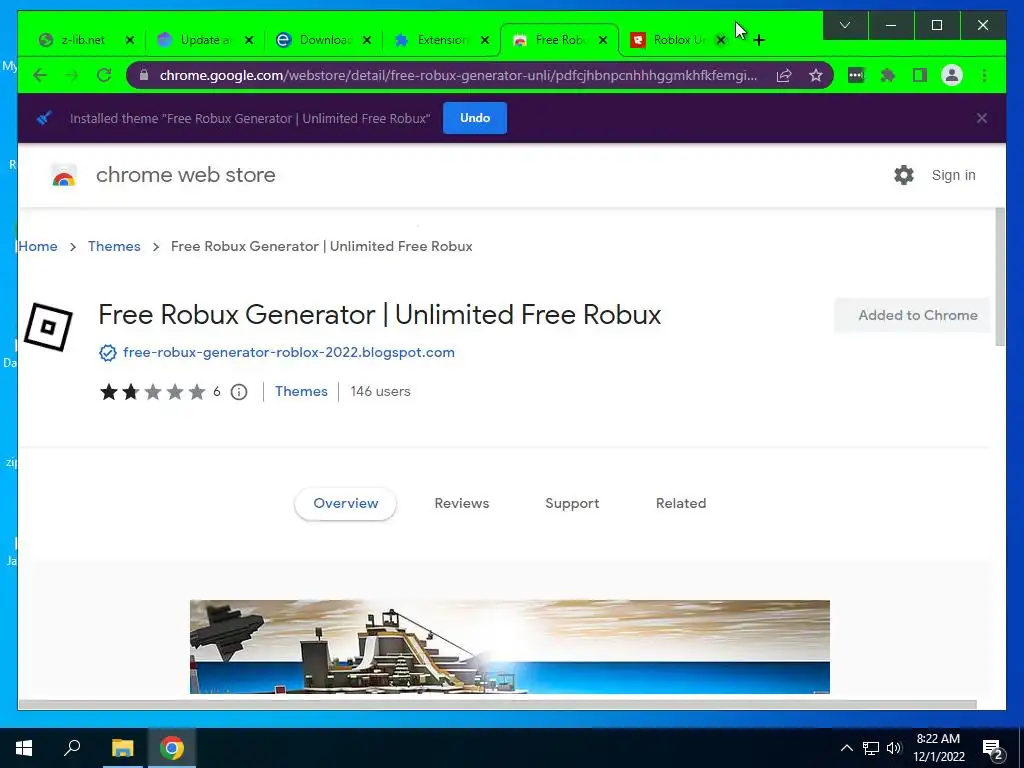This screenshot has height=768, width=1024.
Task: Close the z-lib.net tab
Action: pyautogui.click(x=129, y=40)
